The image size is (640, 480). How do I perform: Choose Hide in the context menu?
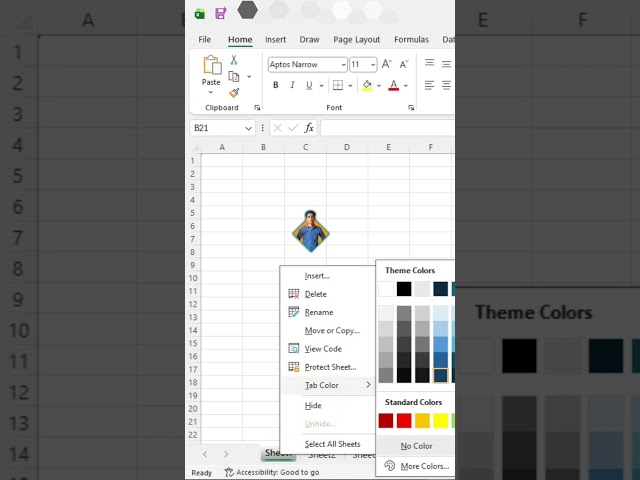click(x=328, y=405)
